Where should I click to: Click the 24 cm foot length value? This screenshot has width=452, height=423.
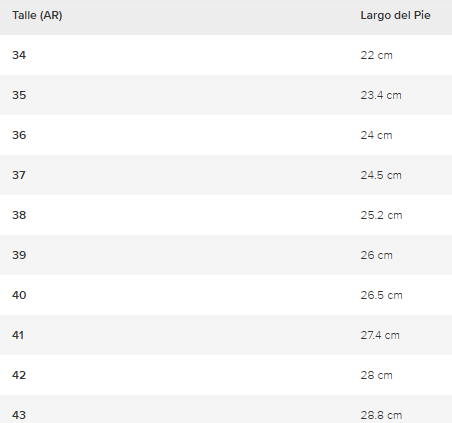376,135
